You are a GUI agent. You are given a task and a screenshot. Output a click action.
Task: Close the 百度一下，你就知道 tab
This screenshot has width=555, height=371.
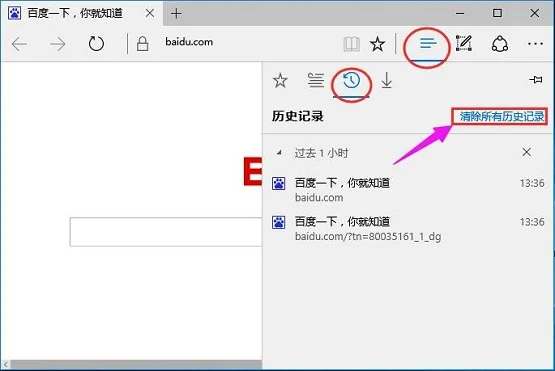(x=150, y=13)
